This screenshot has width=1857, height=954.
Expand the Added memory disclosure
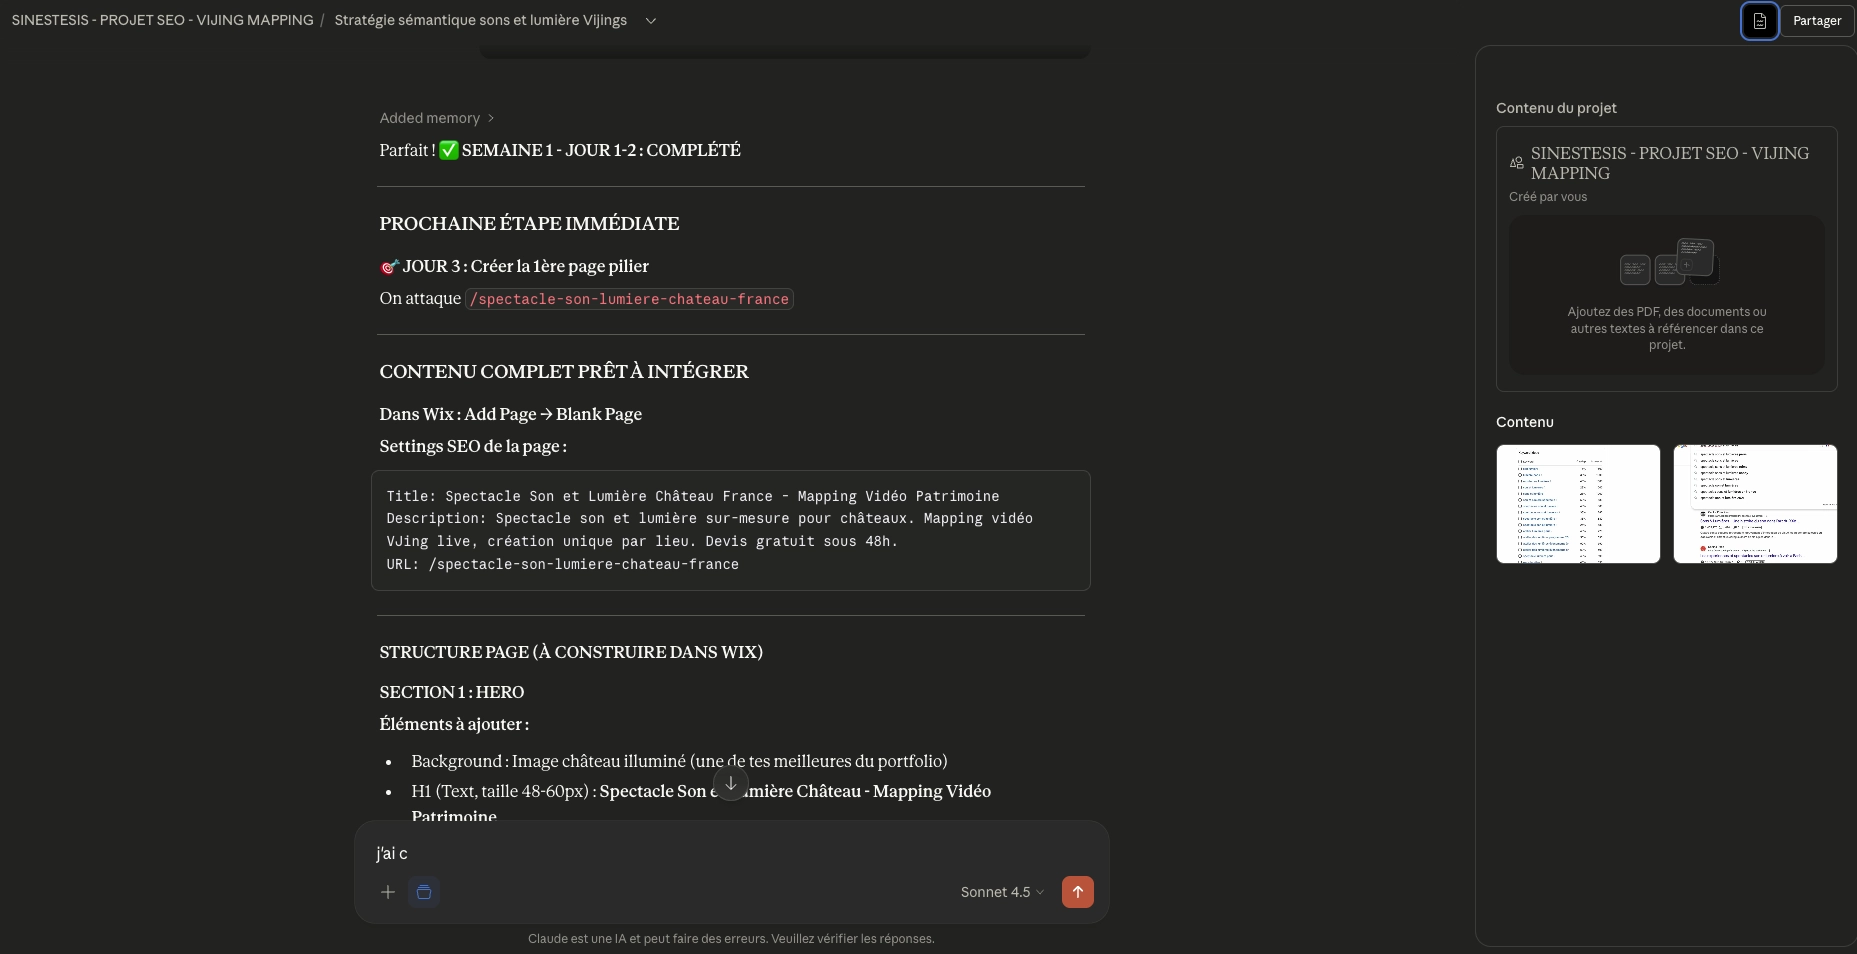[436, 118]
